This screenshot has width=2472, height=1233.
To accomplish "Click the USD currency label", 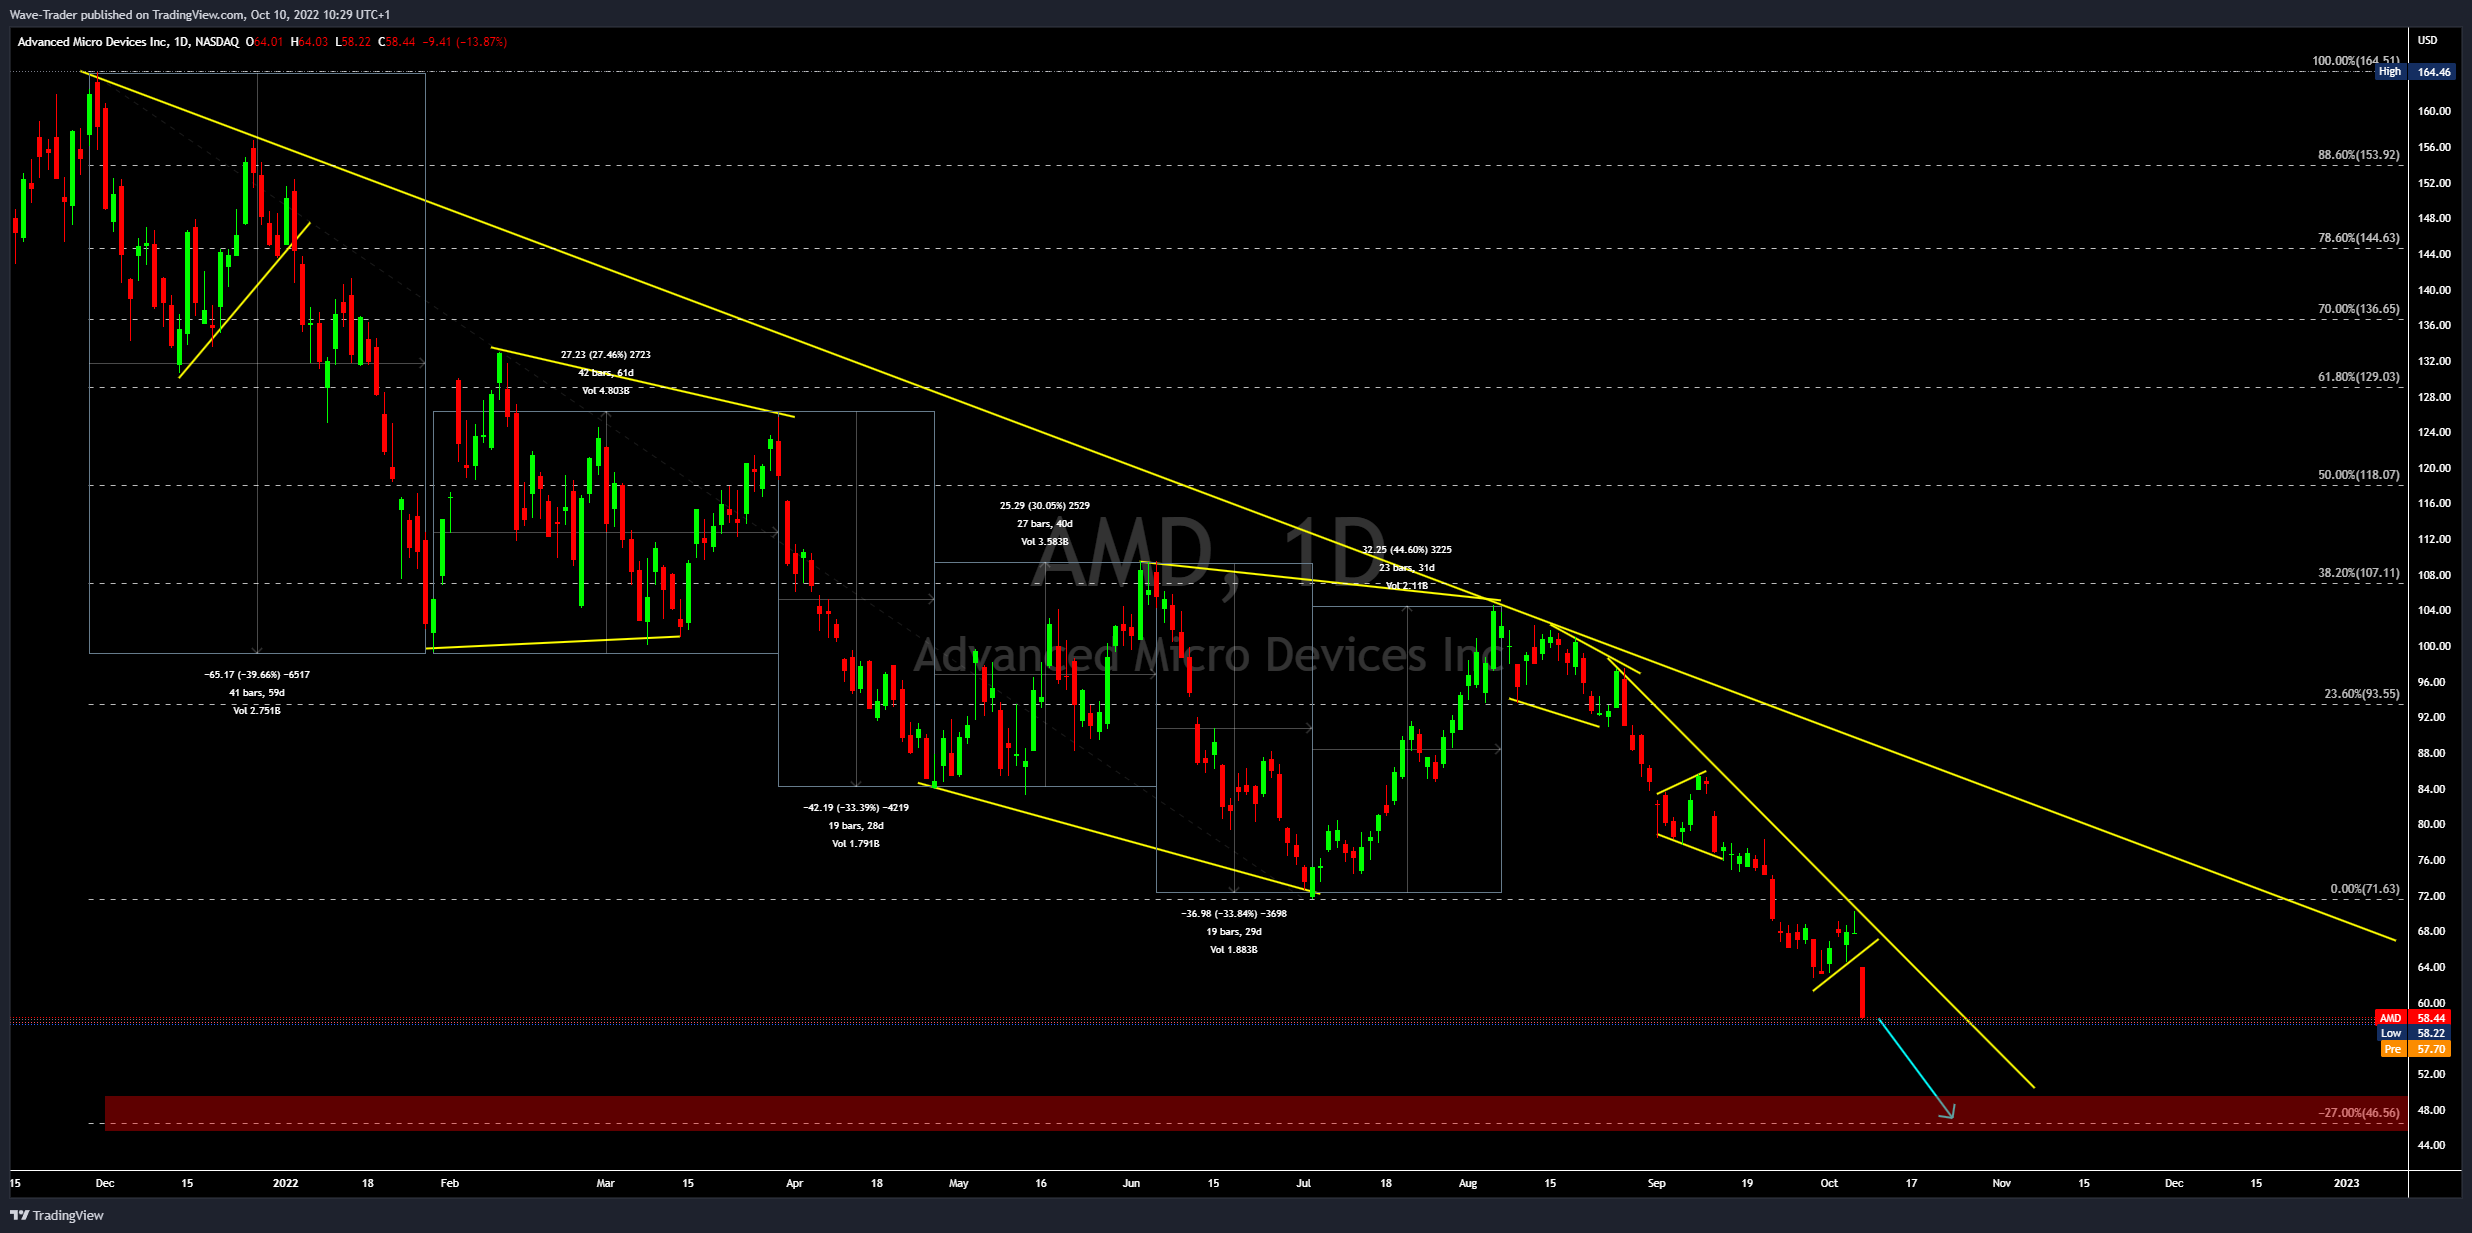I will [x=2427, y=40].
